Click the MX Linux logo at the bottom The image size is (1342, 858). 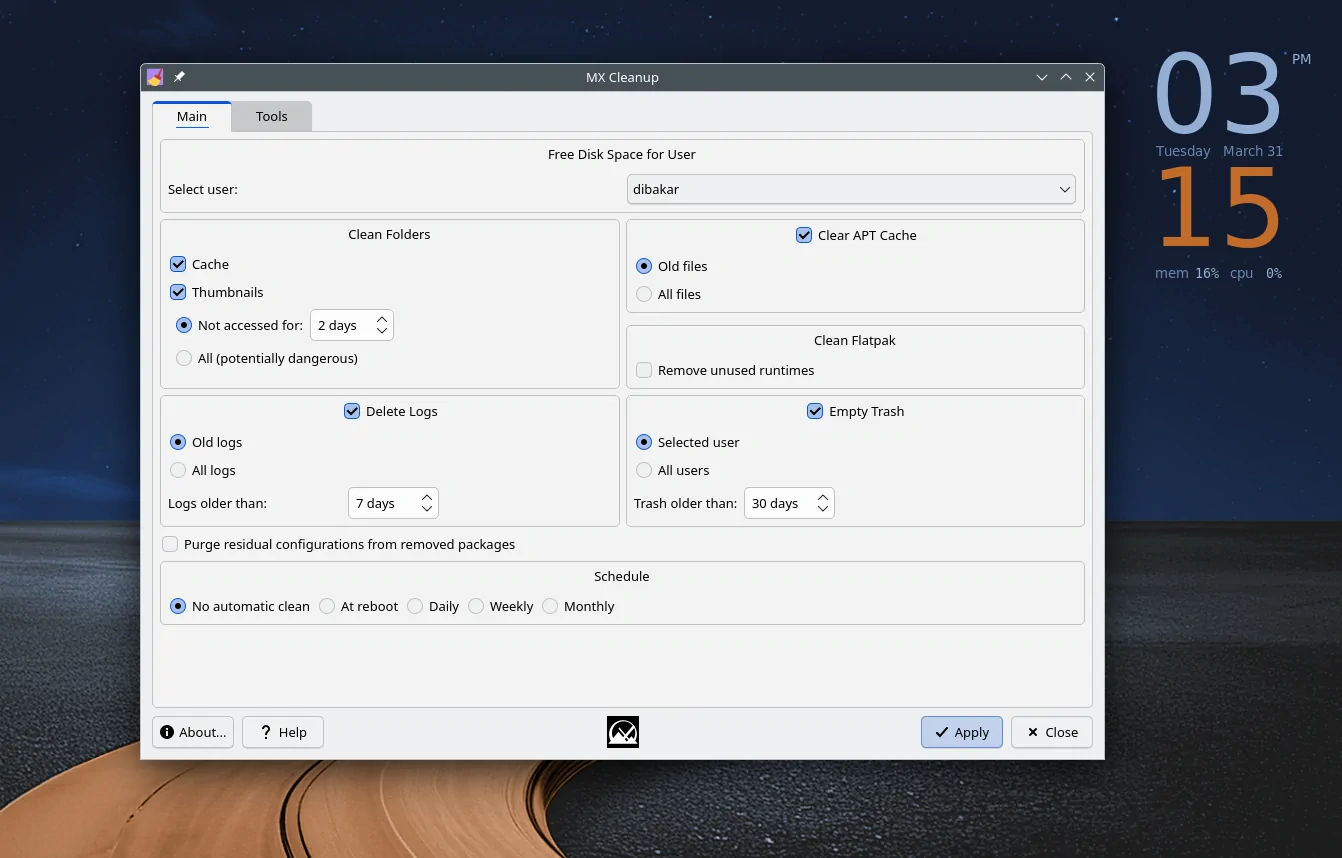[622, 731]
